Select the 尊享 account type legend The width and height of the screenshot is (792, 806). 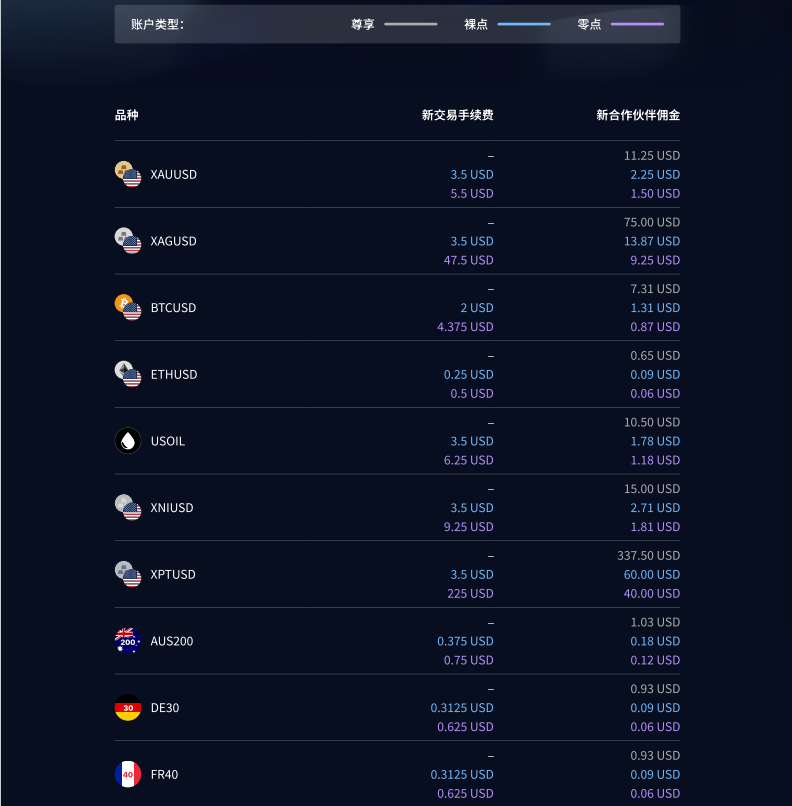[394, 24]
